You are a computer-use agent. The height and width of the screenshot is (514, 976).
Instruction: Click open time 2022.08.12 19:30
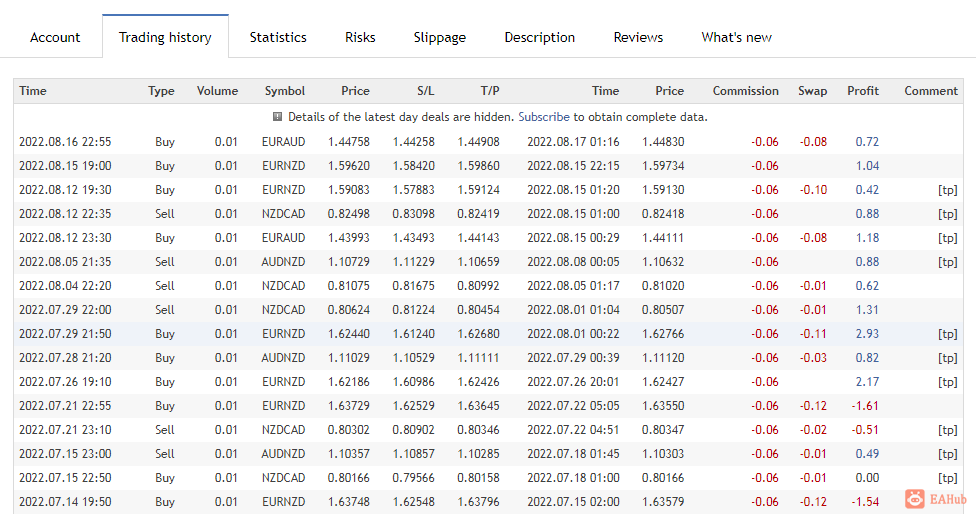65,190
